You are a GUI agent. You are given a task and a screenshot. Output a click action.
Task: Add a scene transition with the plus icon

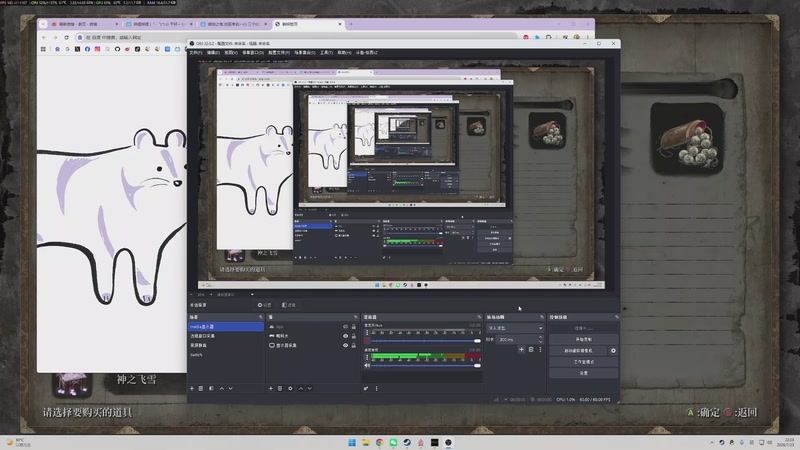(x=521, y=349)
